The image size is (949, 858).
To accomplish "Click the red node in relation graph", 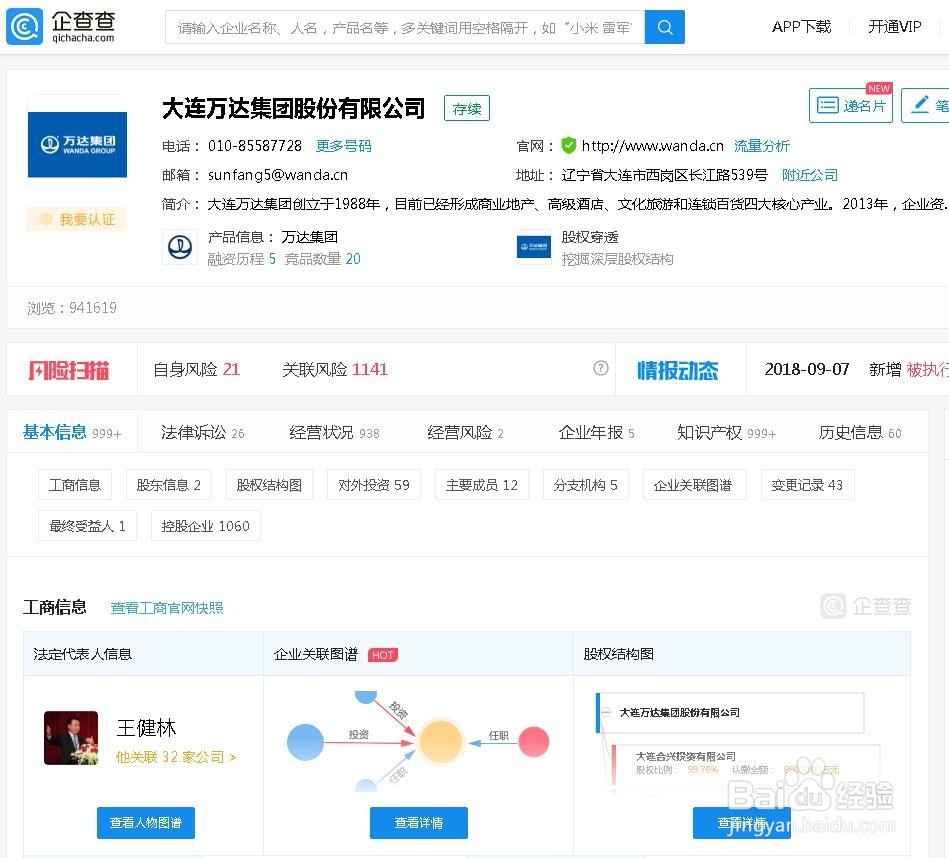I will point(534,742).
